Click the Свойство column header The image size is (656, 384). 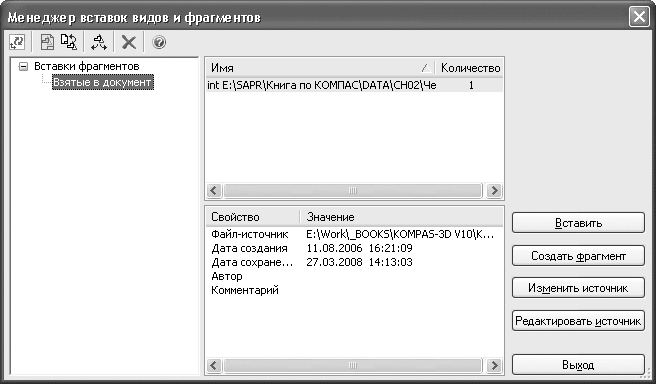tap(253, 217)
